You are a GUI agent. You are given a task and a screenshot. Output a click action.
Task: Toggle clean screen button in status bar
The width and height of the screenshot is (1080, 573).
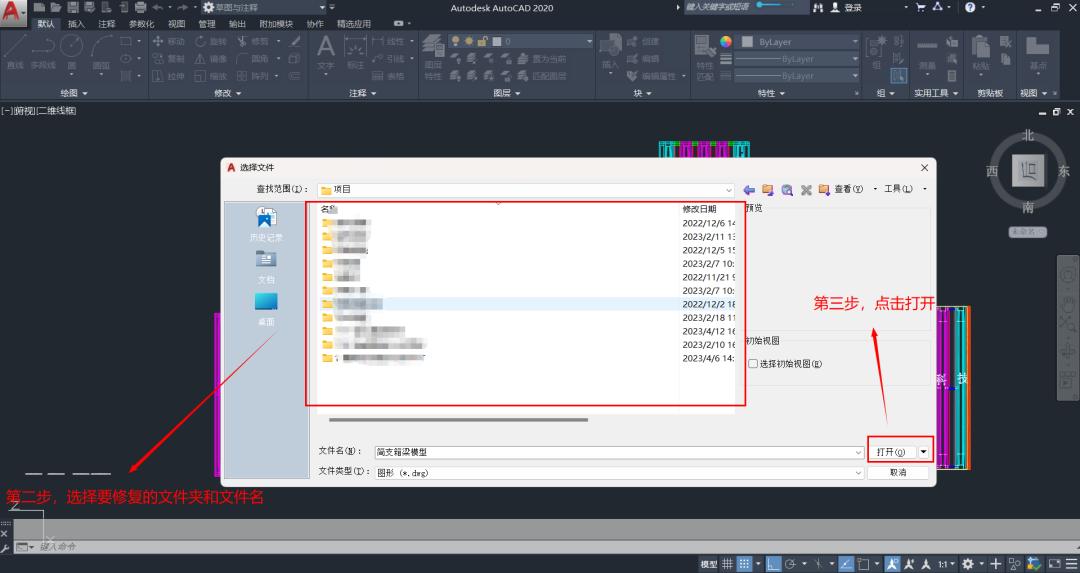tap(1055, 564)
